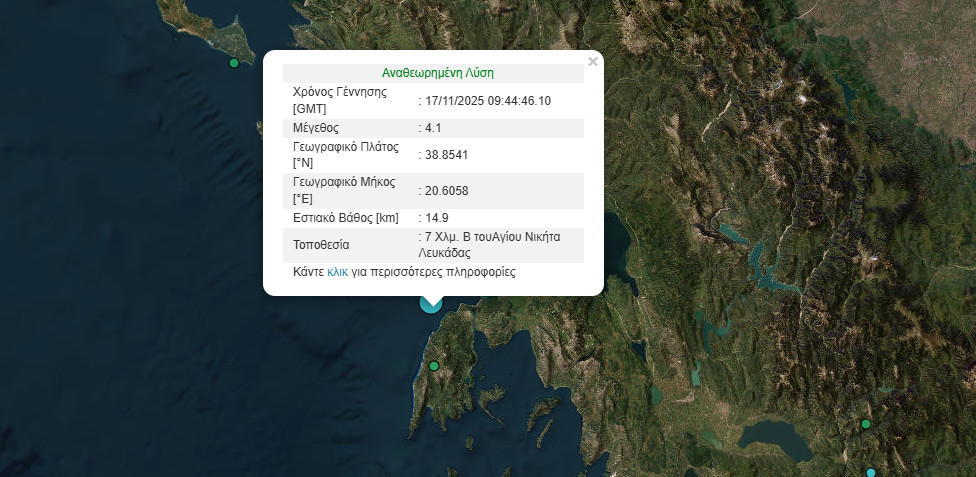Screen dimensions: 976x477
Task: Click the origin time value 17/11/2025 09:44:46.10
Action: tap(488, 101)
